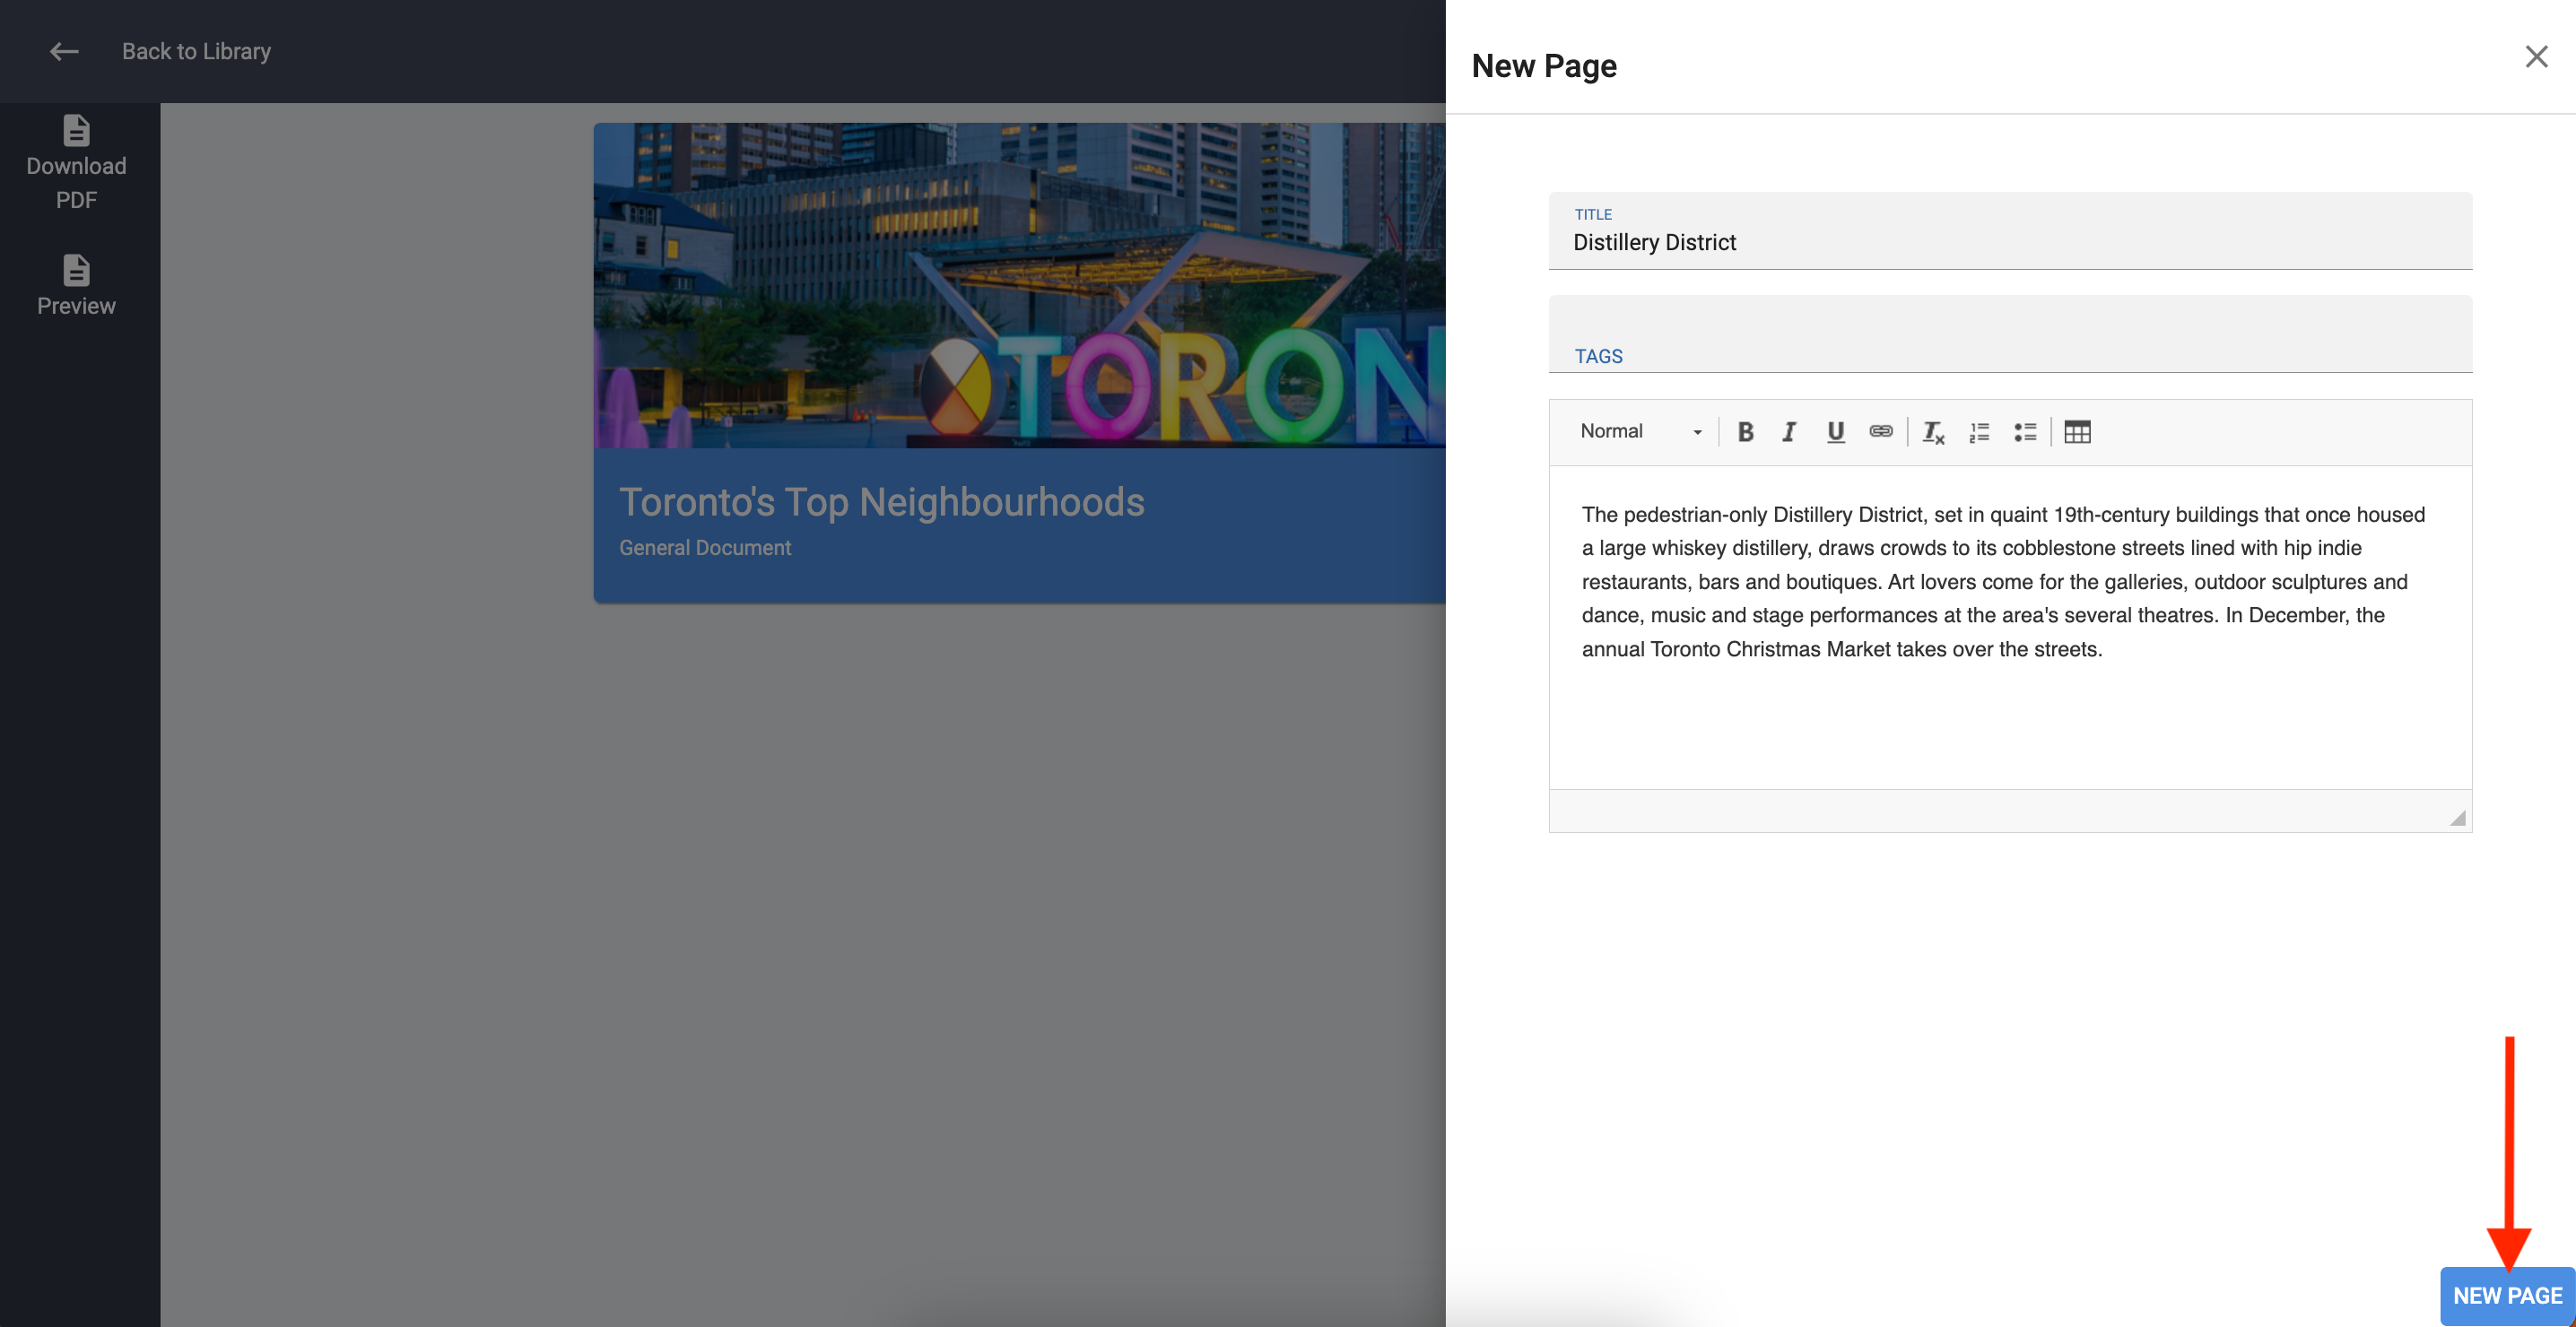Focus the Tags input field
Image resolution: width=2576 pixels, height=1327 pixels.
coord(2010,334)
